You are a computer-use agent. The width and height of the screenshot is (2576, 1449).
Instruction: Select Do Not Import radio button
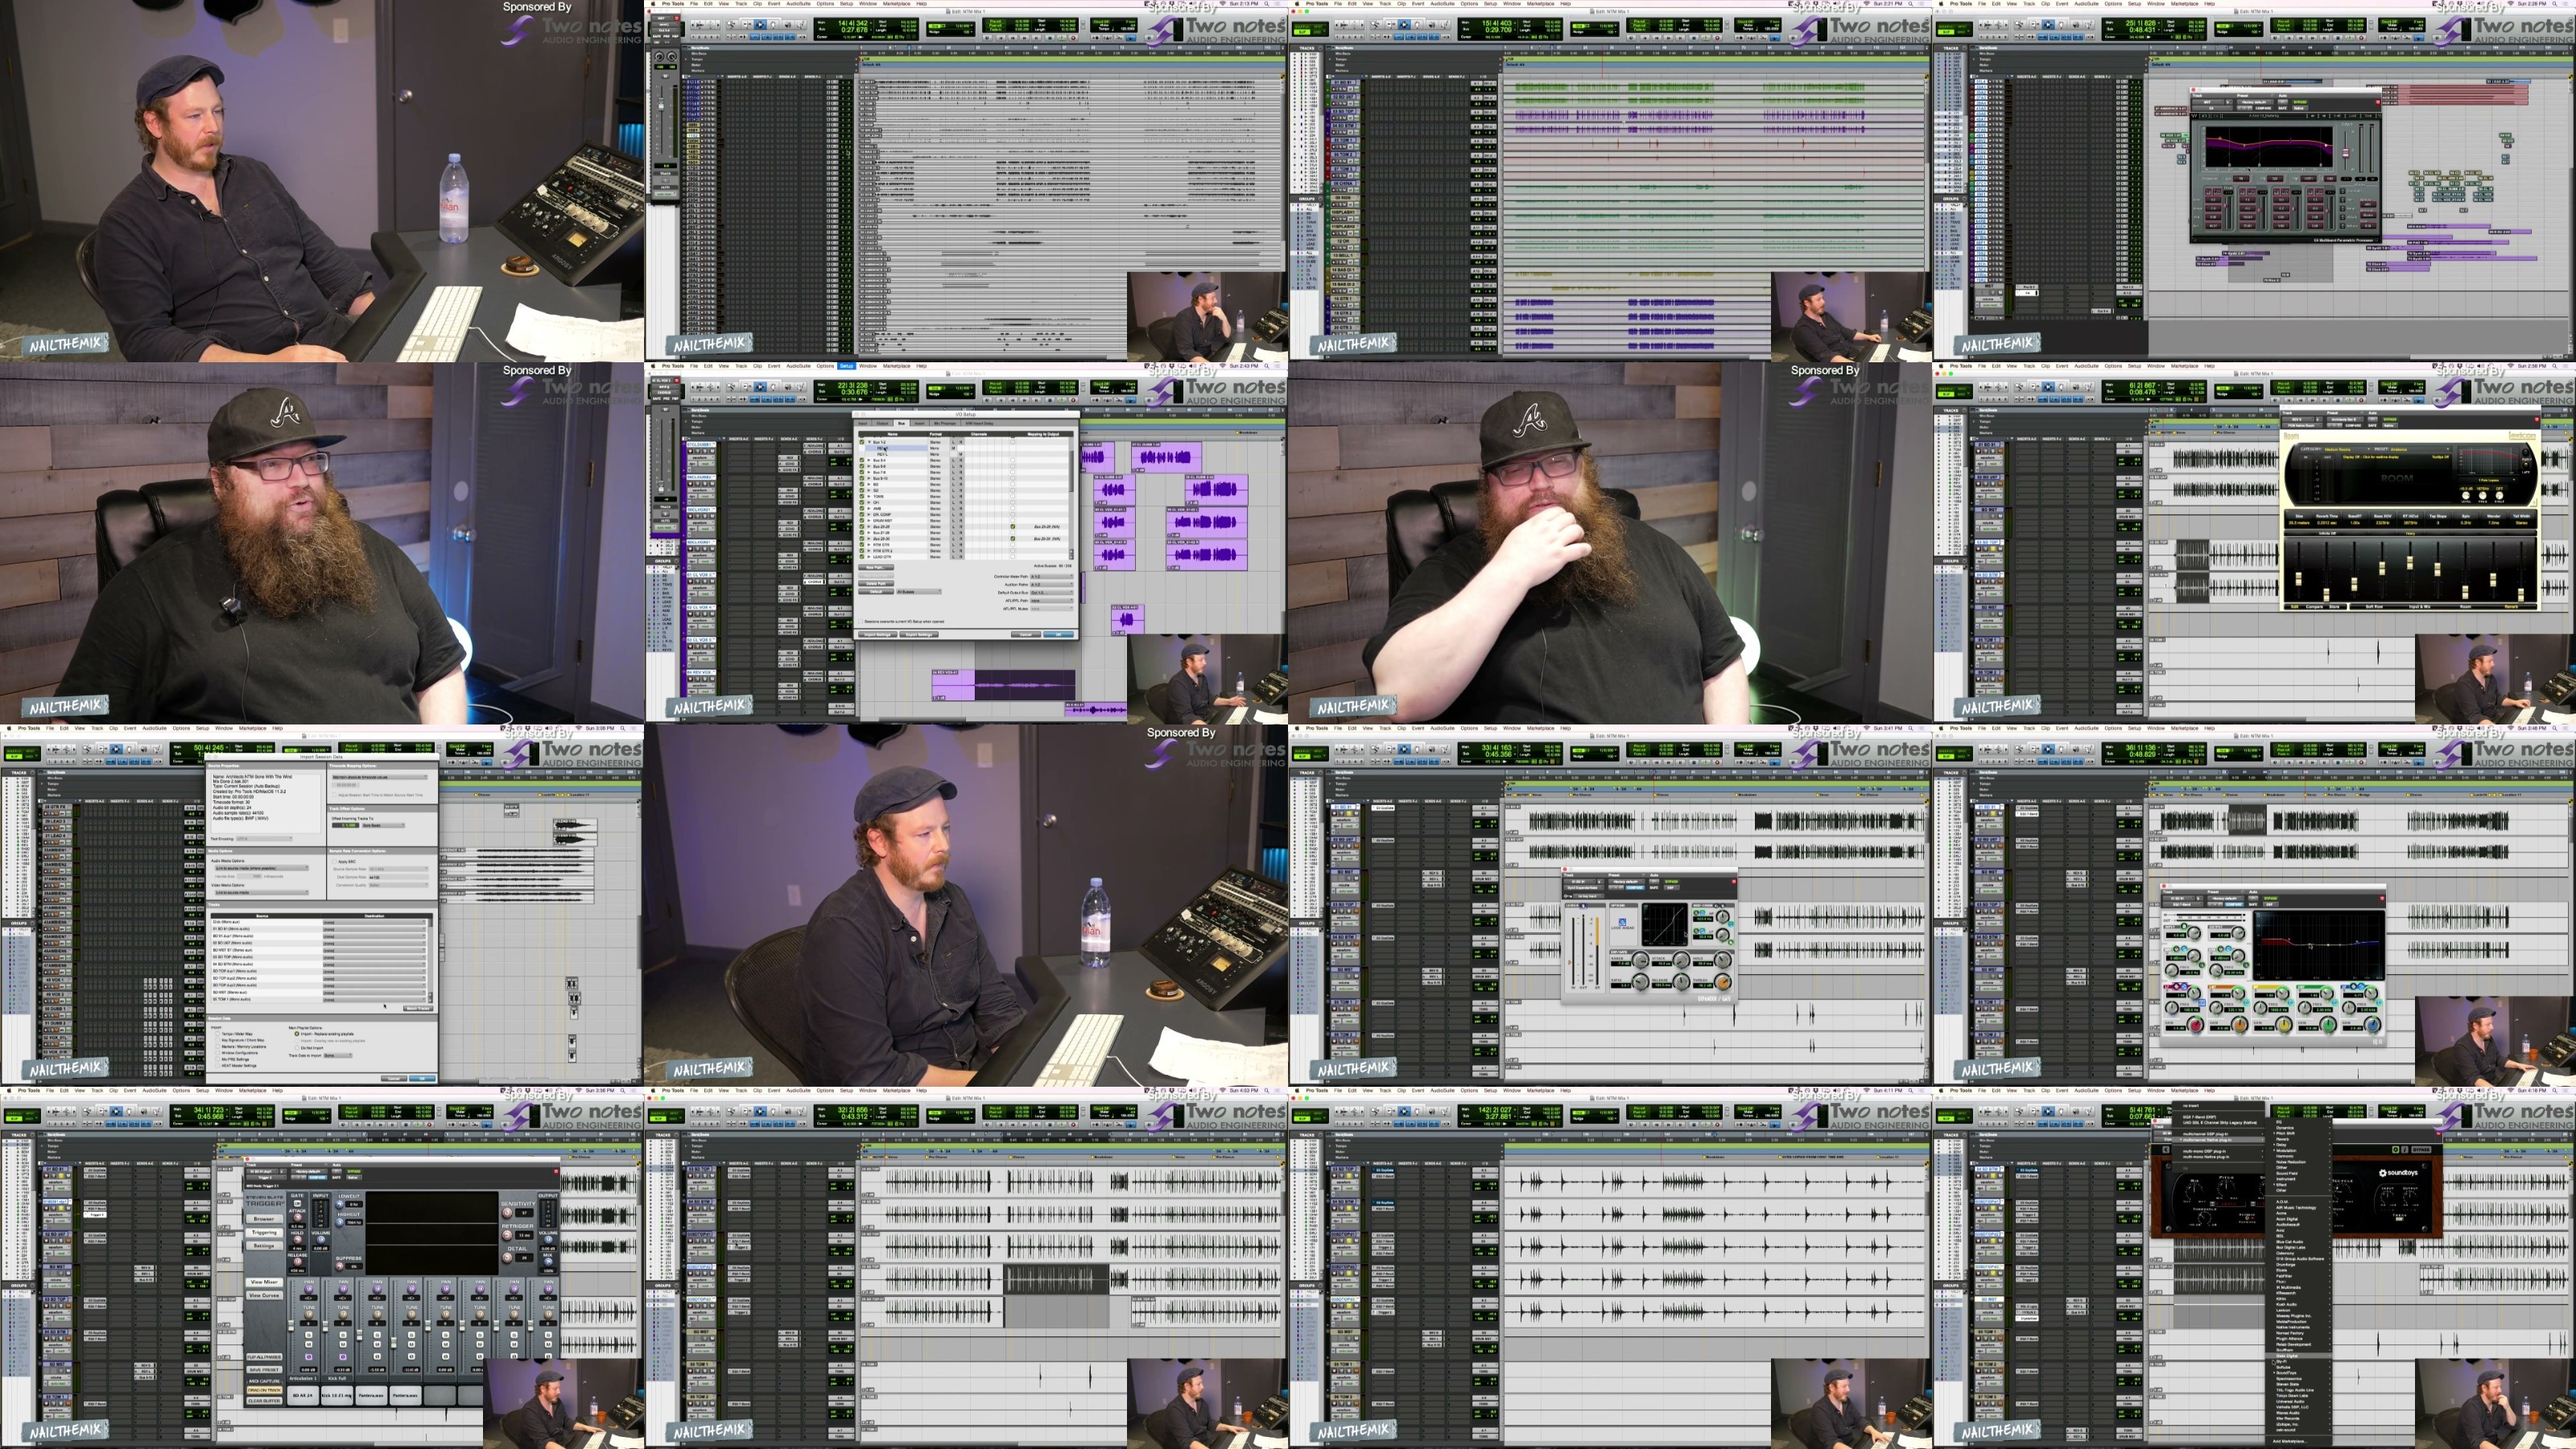click(297, 1048)
